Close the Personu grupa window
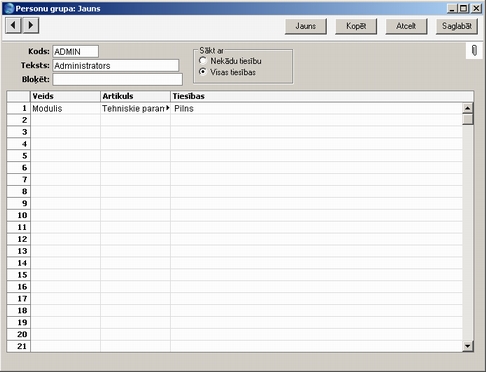 click(477, 8)
